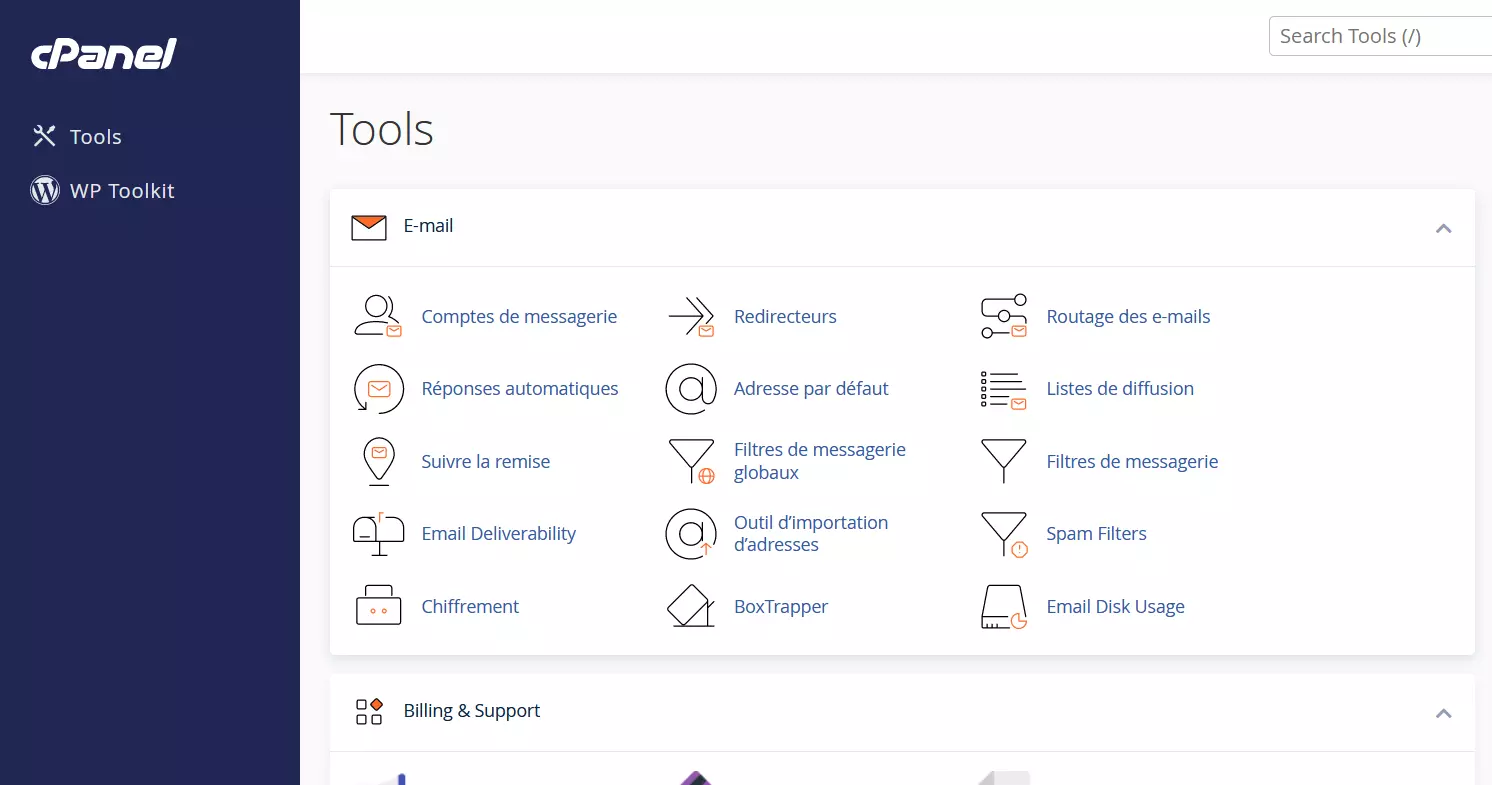Click the Comptes de messagerie icon
This screenshot has width=1492, height=785.
[x=378, y=316]
